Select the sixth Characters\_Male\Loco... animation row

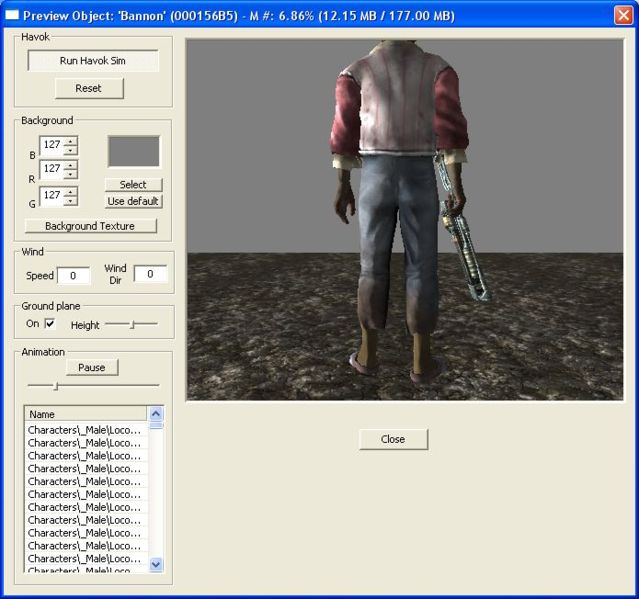click(x=85, y=494)
